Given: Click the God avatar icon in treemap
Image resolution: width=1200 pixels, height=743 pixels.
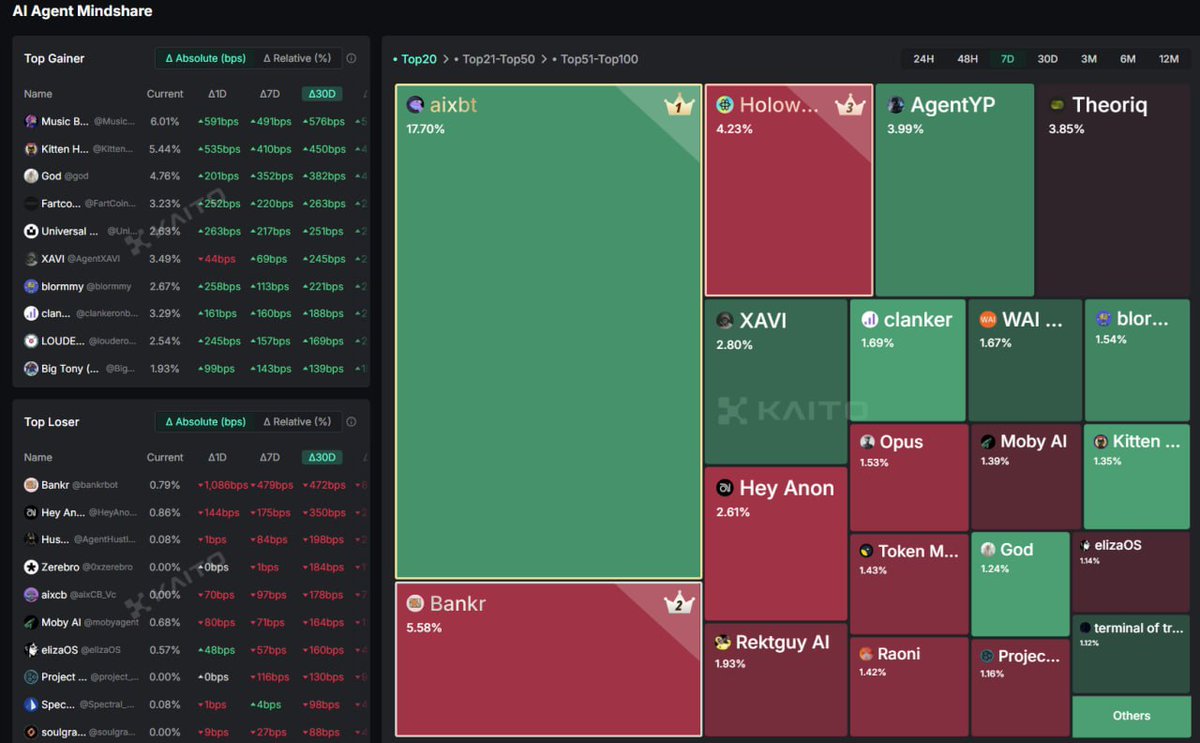Looking at the screenshot, I should (988, 550).
